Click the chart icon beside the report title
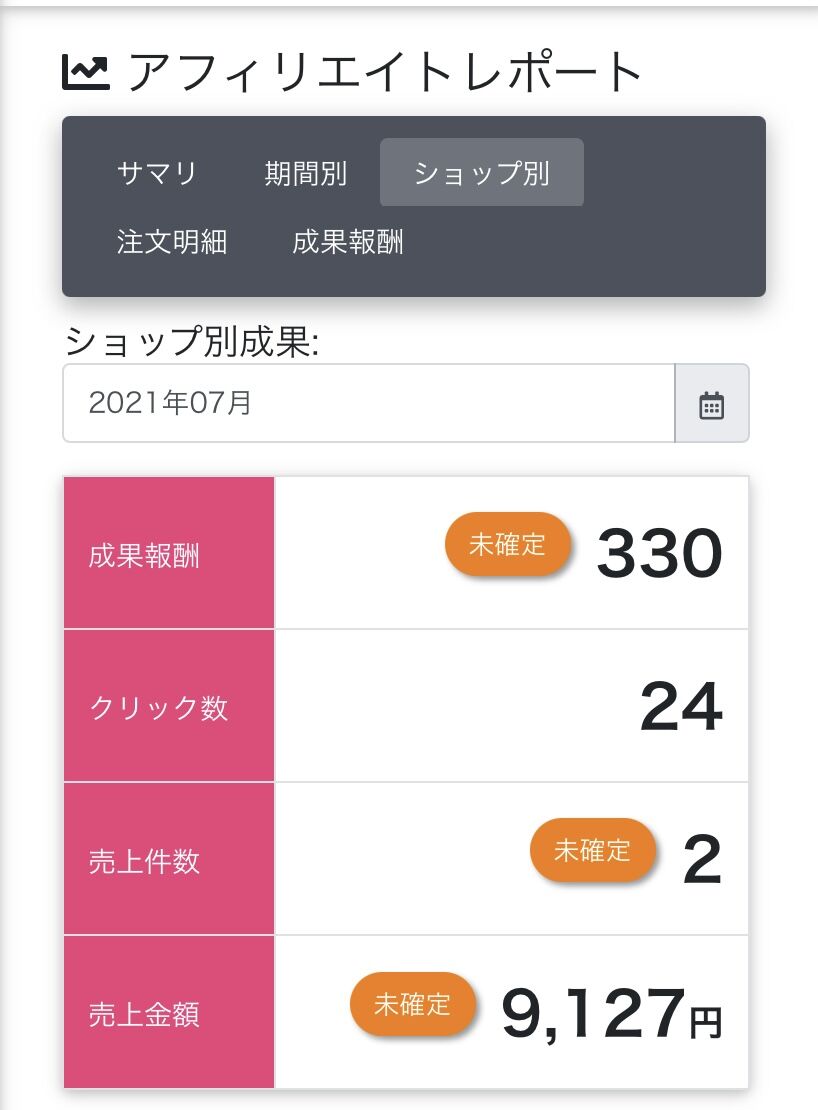This screenshot has width=818, height=1110. [x=86, y=72]
